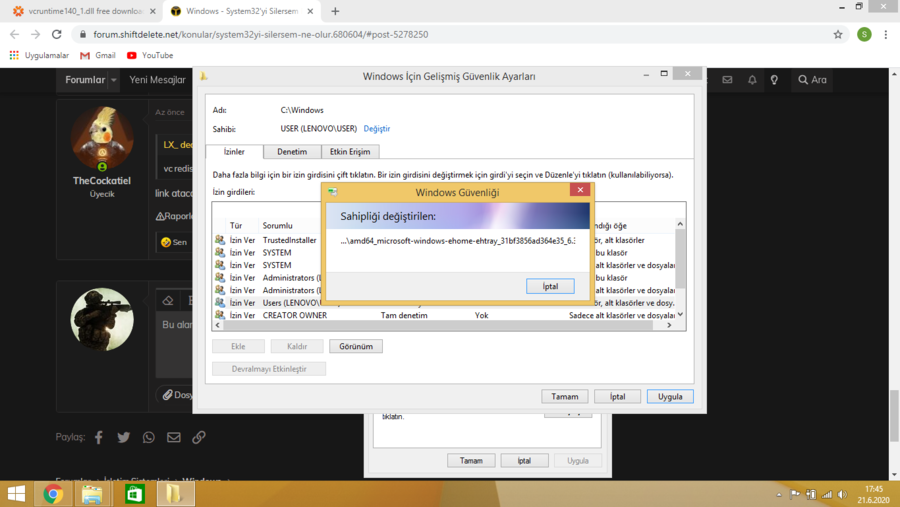The width and height of the screenshot is (900, 507).
Task: Open the Chrome three-dot menu
Action: pos(886,34)
